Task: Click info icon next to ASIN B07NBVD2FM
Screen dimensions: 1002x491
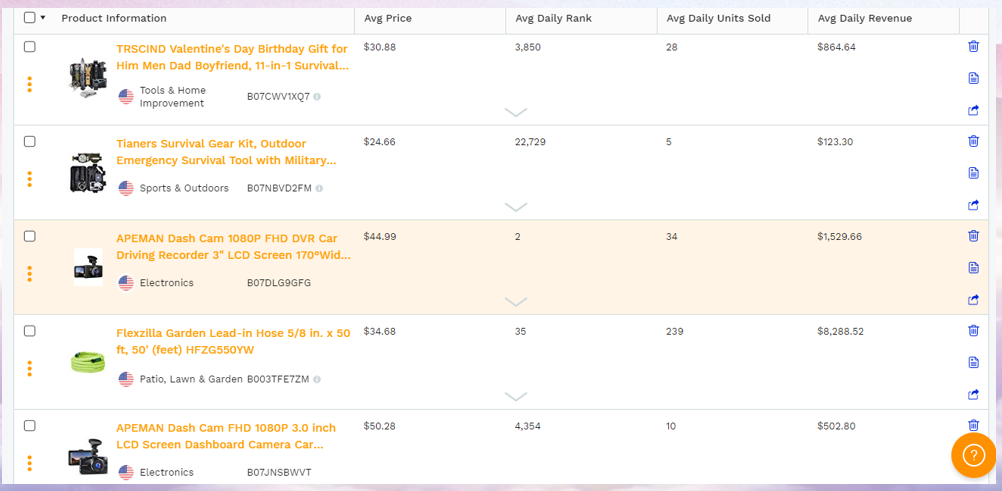Action: point(319,189)
